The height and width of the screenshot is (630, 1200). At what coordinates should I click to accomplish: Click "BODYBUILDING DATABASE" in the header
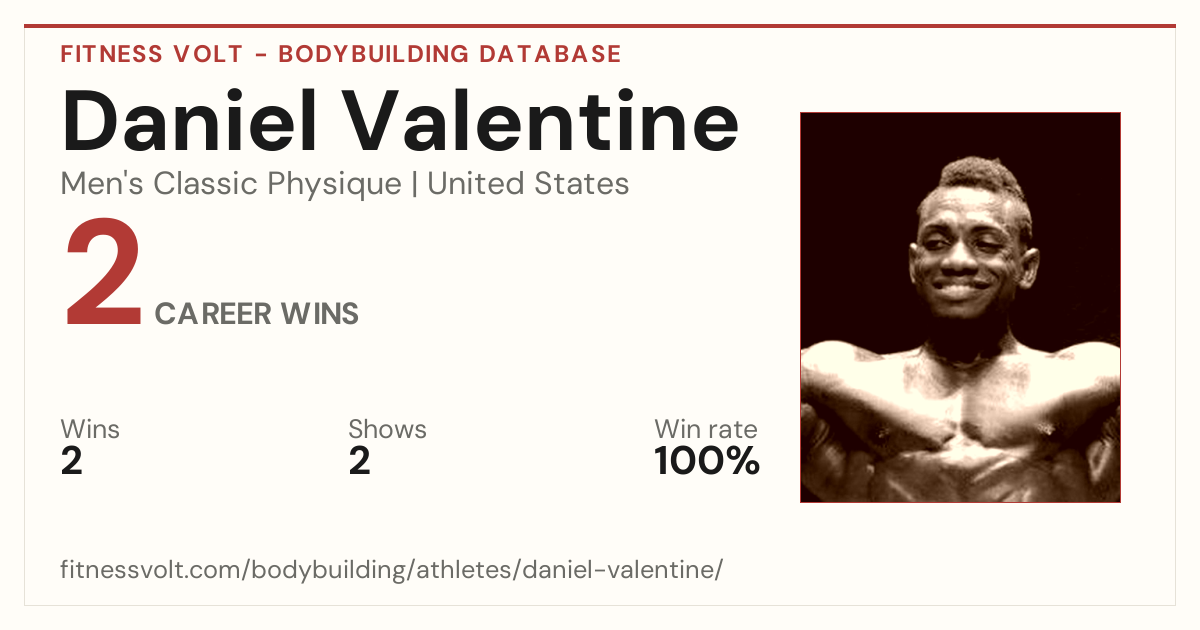click(x=450, y=54)
